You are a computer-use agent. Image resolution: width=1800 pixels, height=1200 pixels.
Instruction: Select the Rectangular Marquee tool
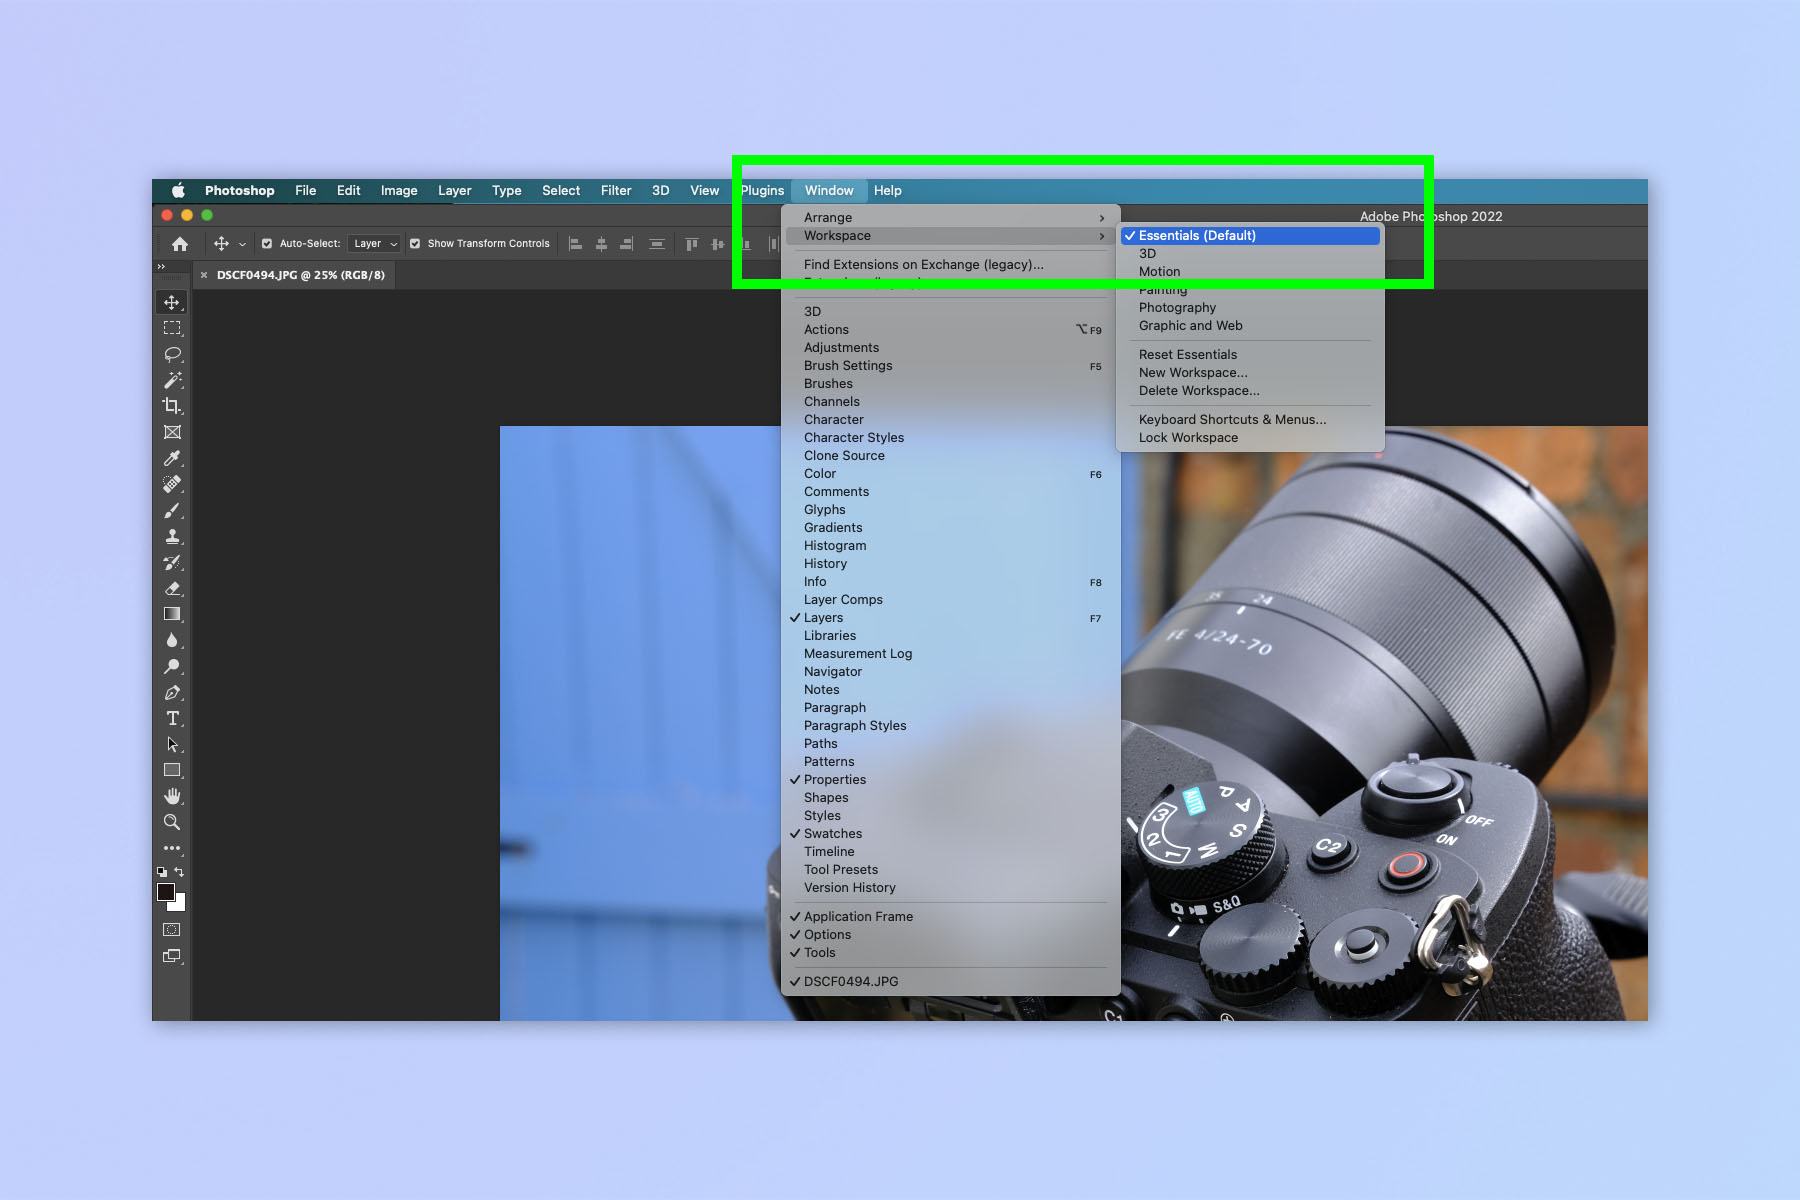(x=172, y=328)
